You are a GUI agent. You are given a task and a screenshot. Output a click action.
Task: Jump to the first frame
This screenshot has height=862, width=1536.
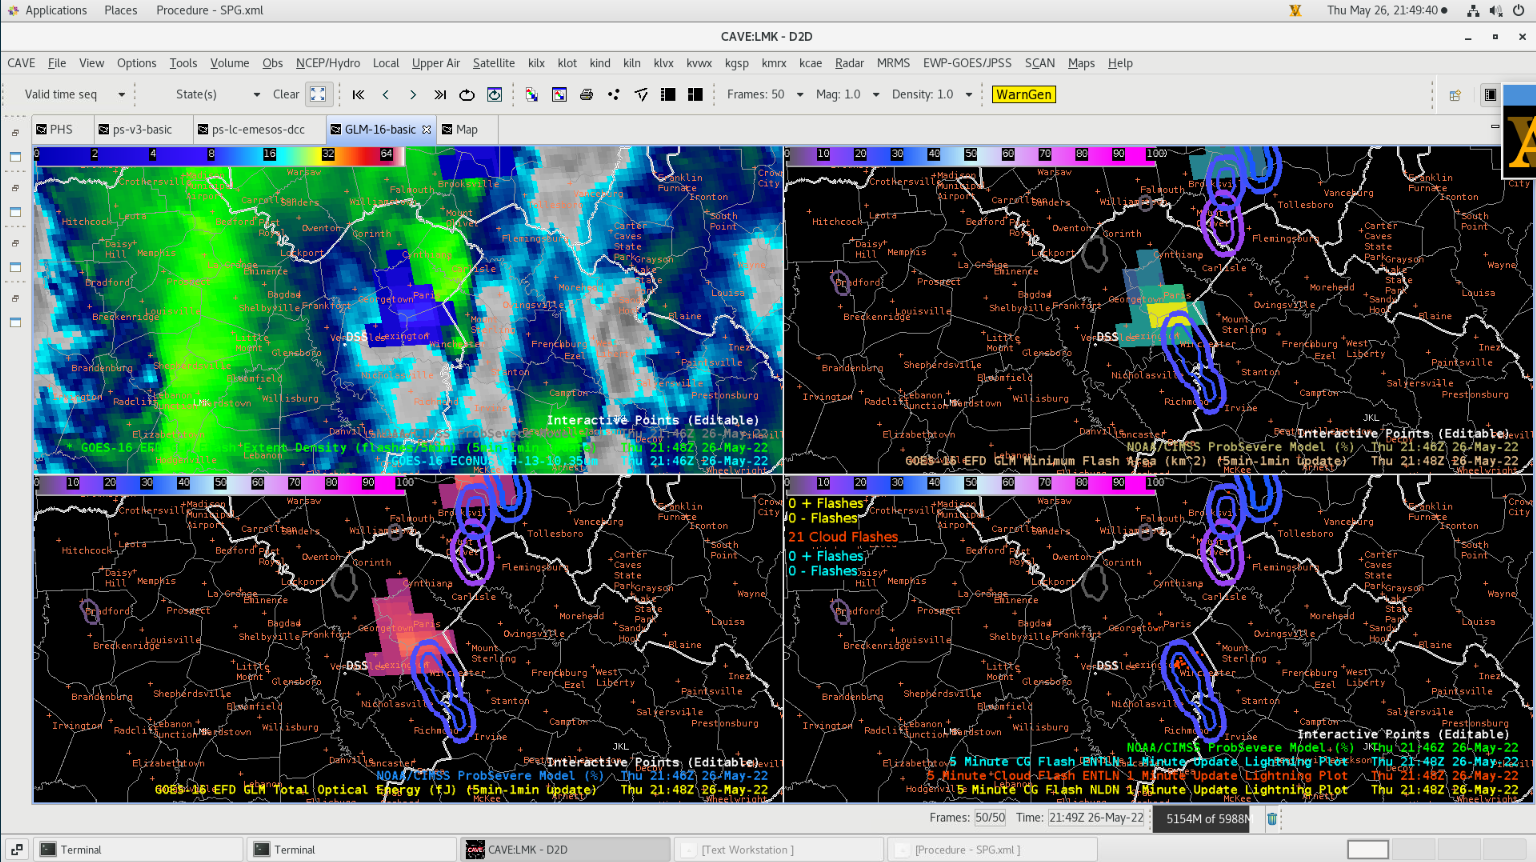[358, 95]
